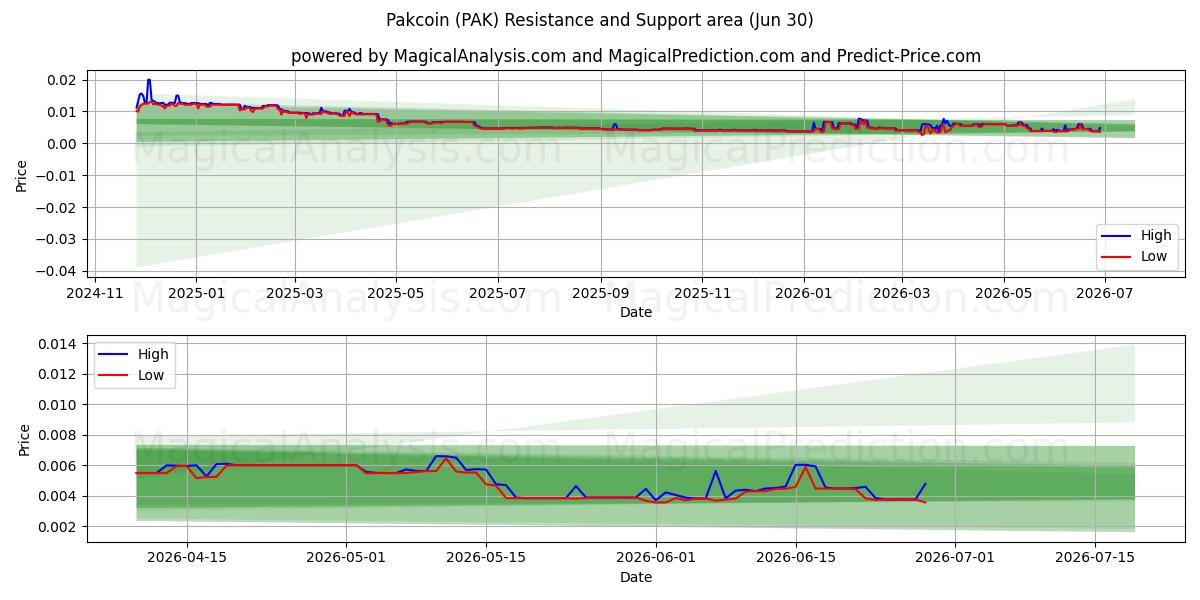This screenshot has width=1200, height=600.
Task: Click the '2025-07' tick label
Action: (497, 293)
